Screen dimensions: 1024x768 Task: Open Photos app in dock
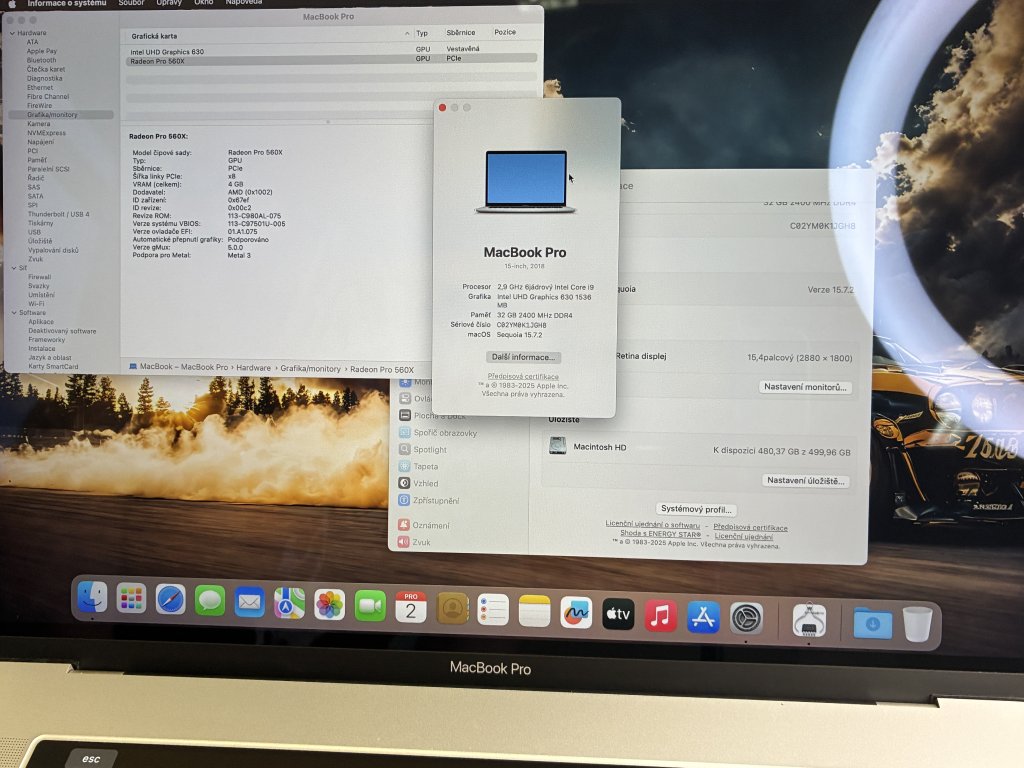point(330,605)
